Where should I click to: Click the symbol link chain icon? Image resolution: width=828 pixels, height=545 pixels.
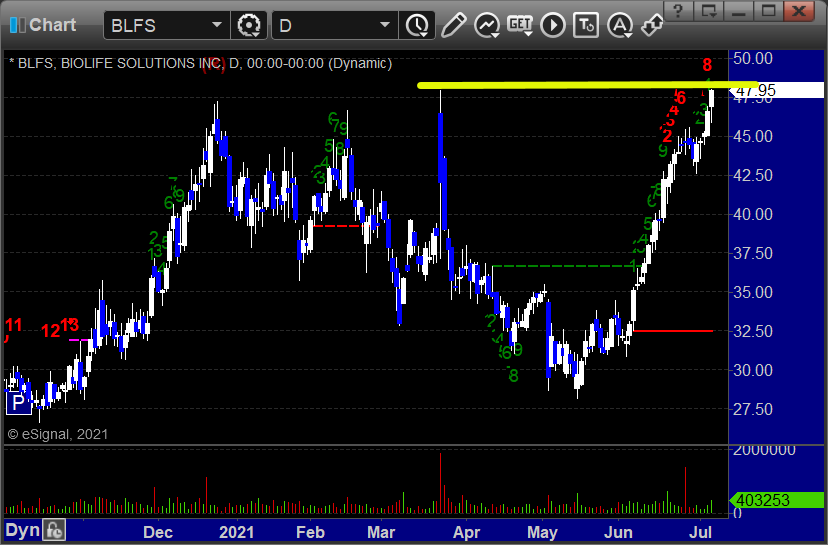(652, 25)
